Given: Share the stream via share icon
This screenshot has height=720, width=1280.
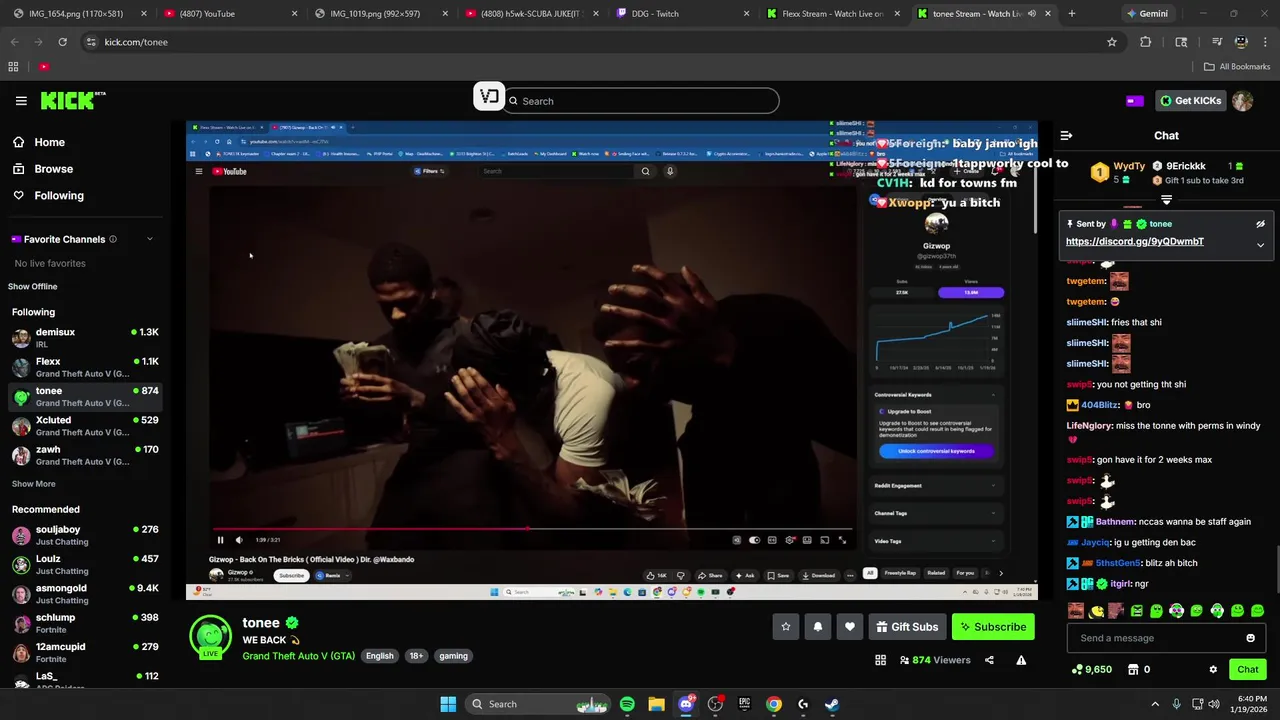Looking at the screenshot, I should [989, 660].
